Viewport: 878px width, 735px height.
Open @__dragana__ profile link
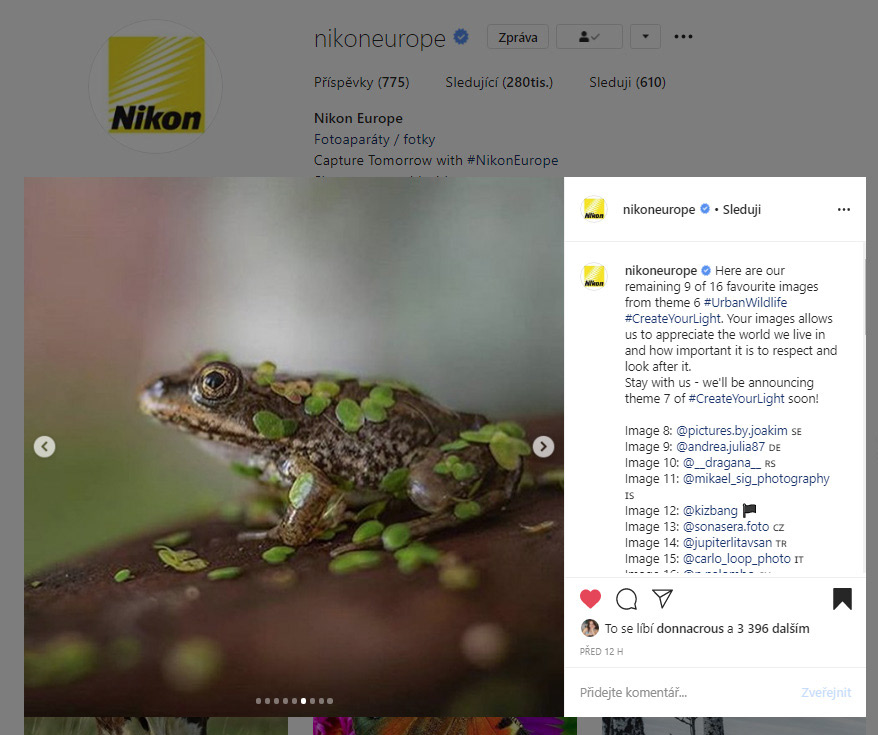pyautogui.click(x=722, y=462)
